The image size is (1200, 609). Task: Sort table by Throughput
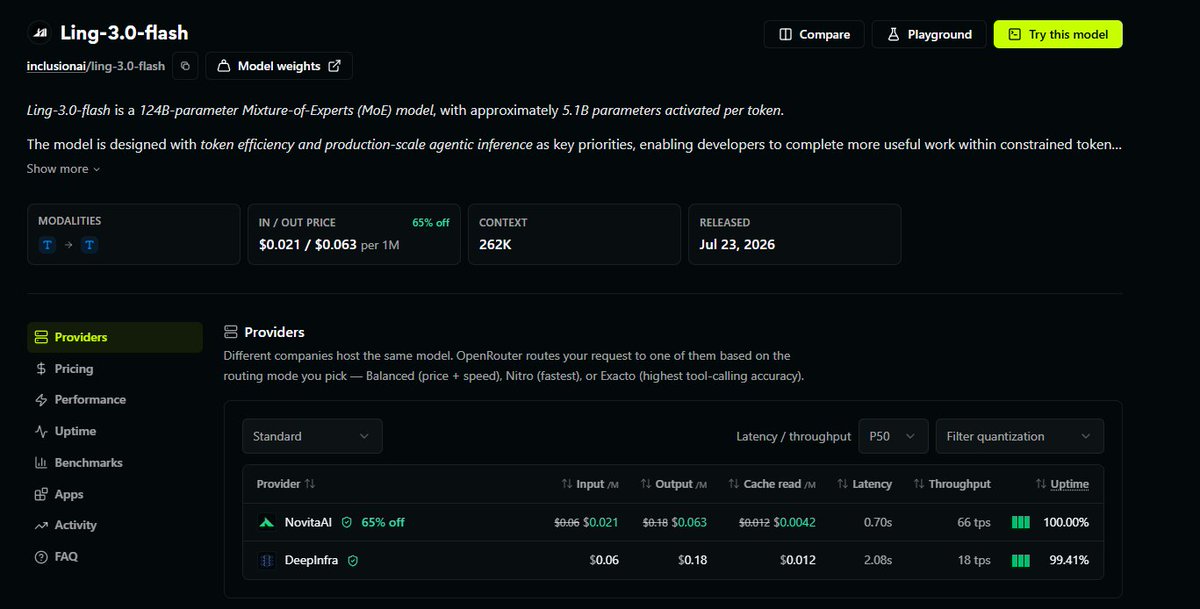952,484
